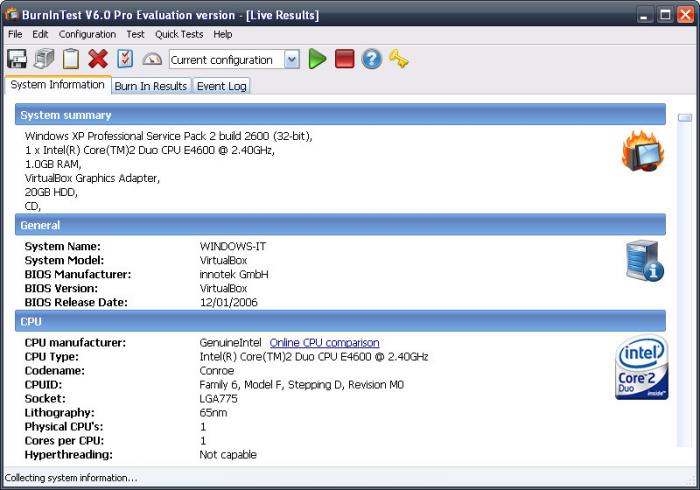
Task: Minimize the BurnInTest window
Action: click(643, 15)
